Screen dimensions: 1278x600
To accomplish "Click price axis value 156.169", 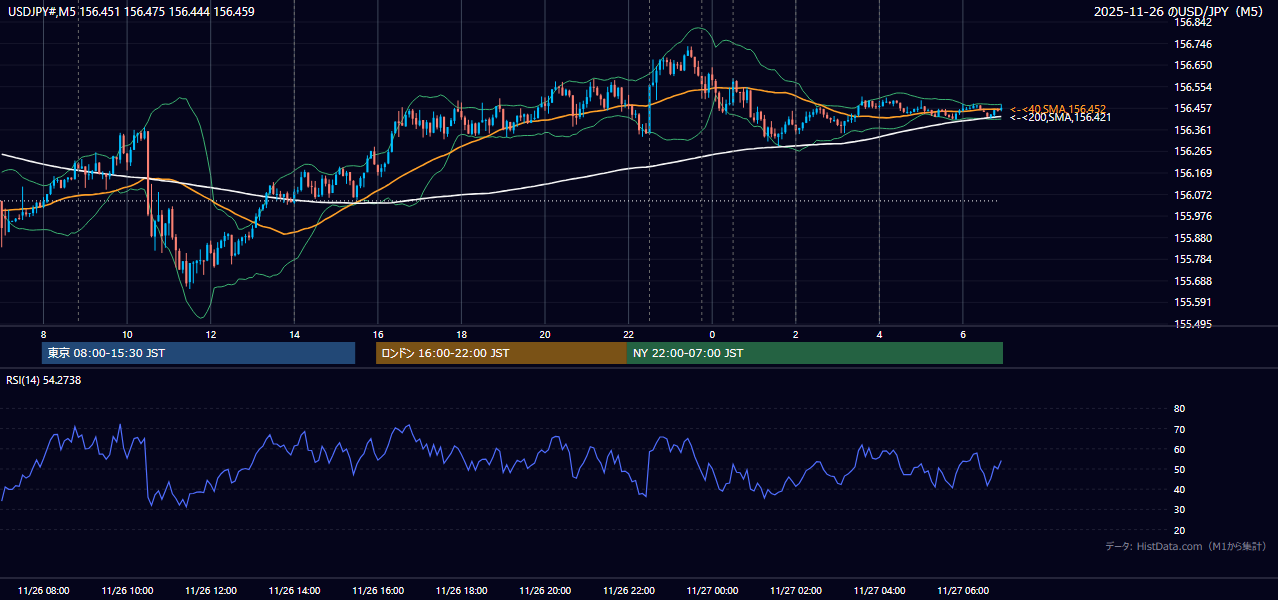I will tap(1193, 173).
